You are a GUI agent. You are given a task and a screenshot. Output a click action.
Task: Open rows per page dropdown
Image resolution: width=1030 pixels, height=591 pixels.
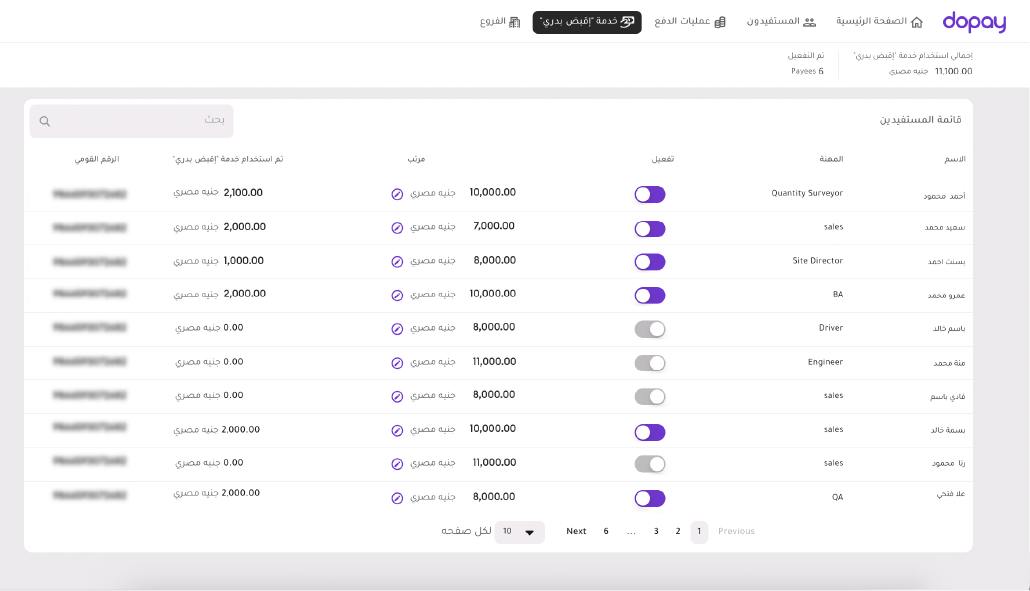point(520,532)
